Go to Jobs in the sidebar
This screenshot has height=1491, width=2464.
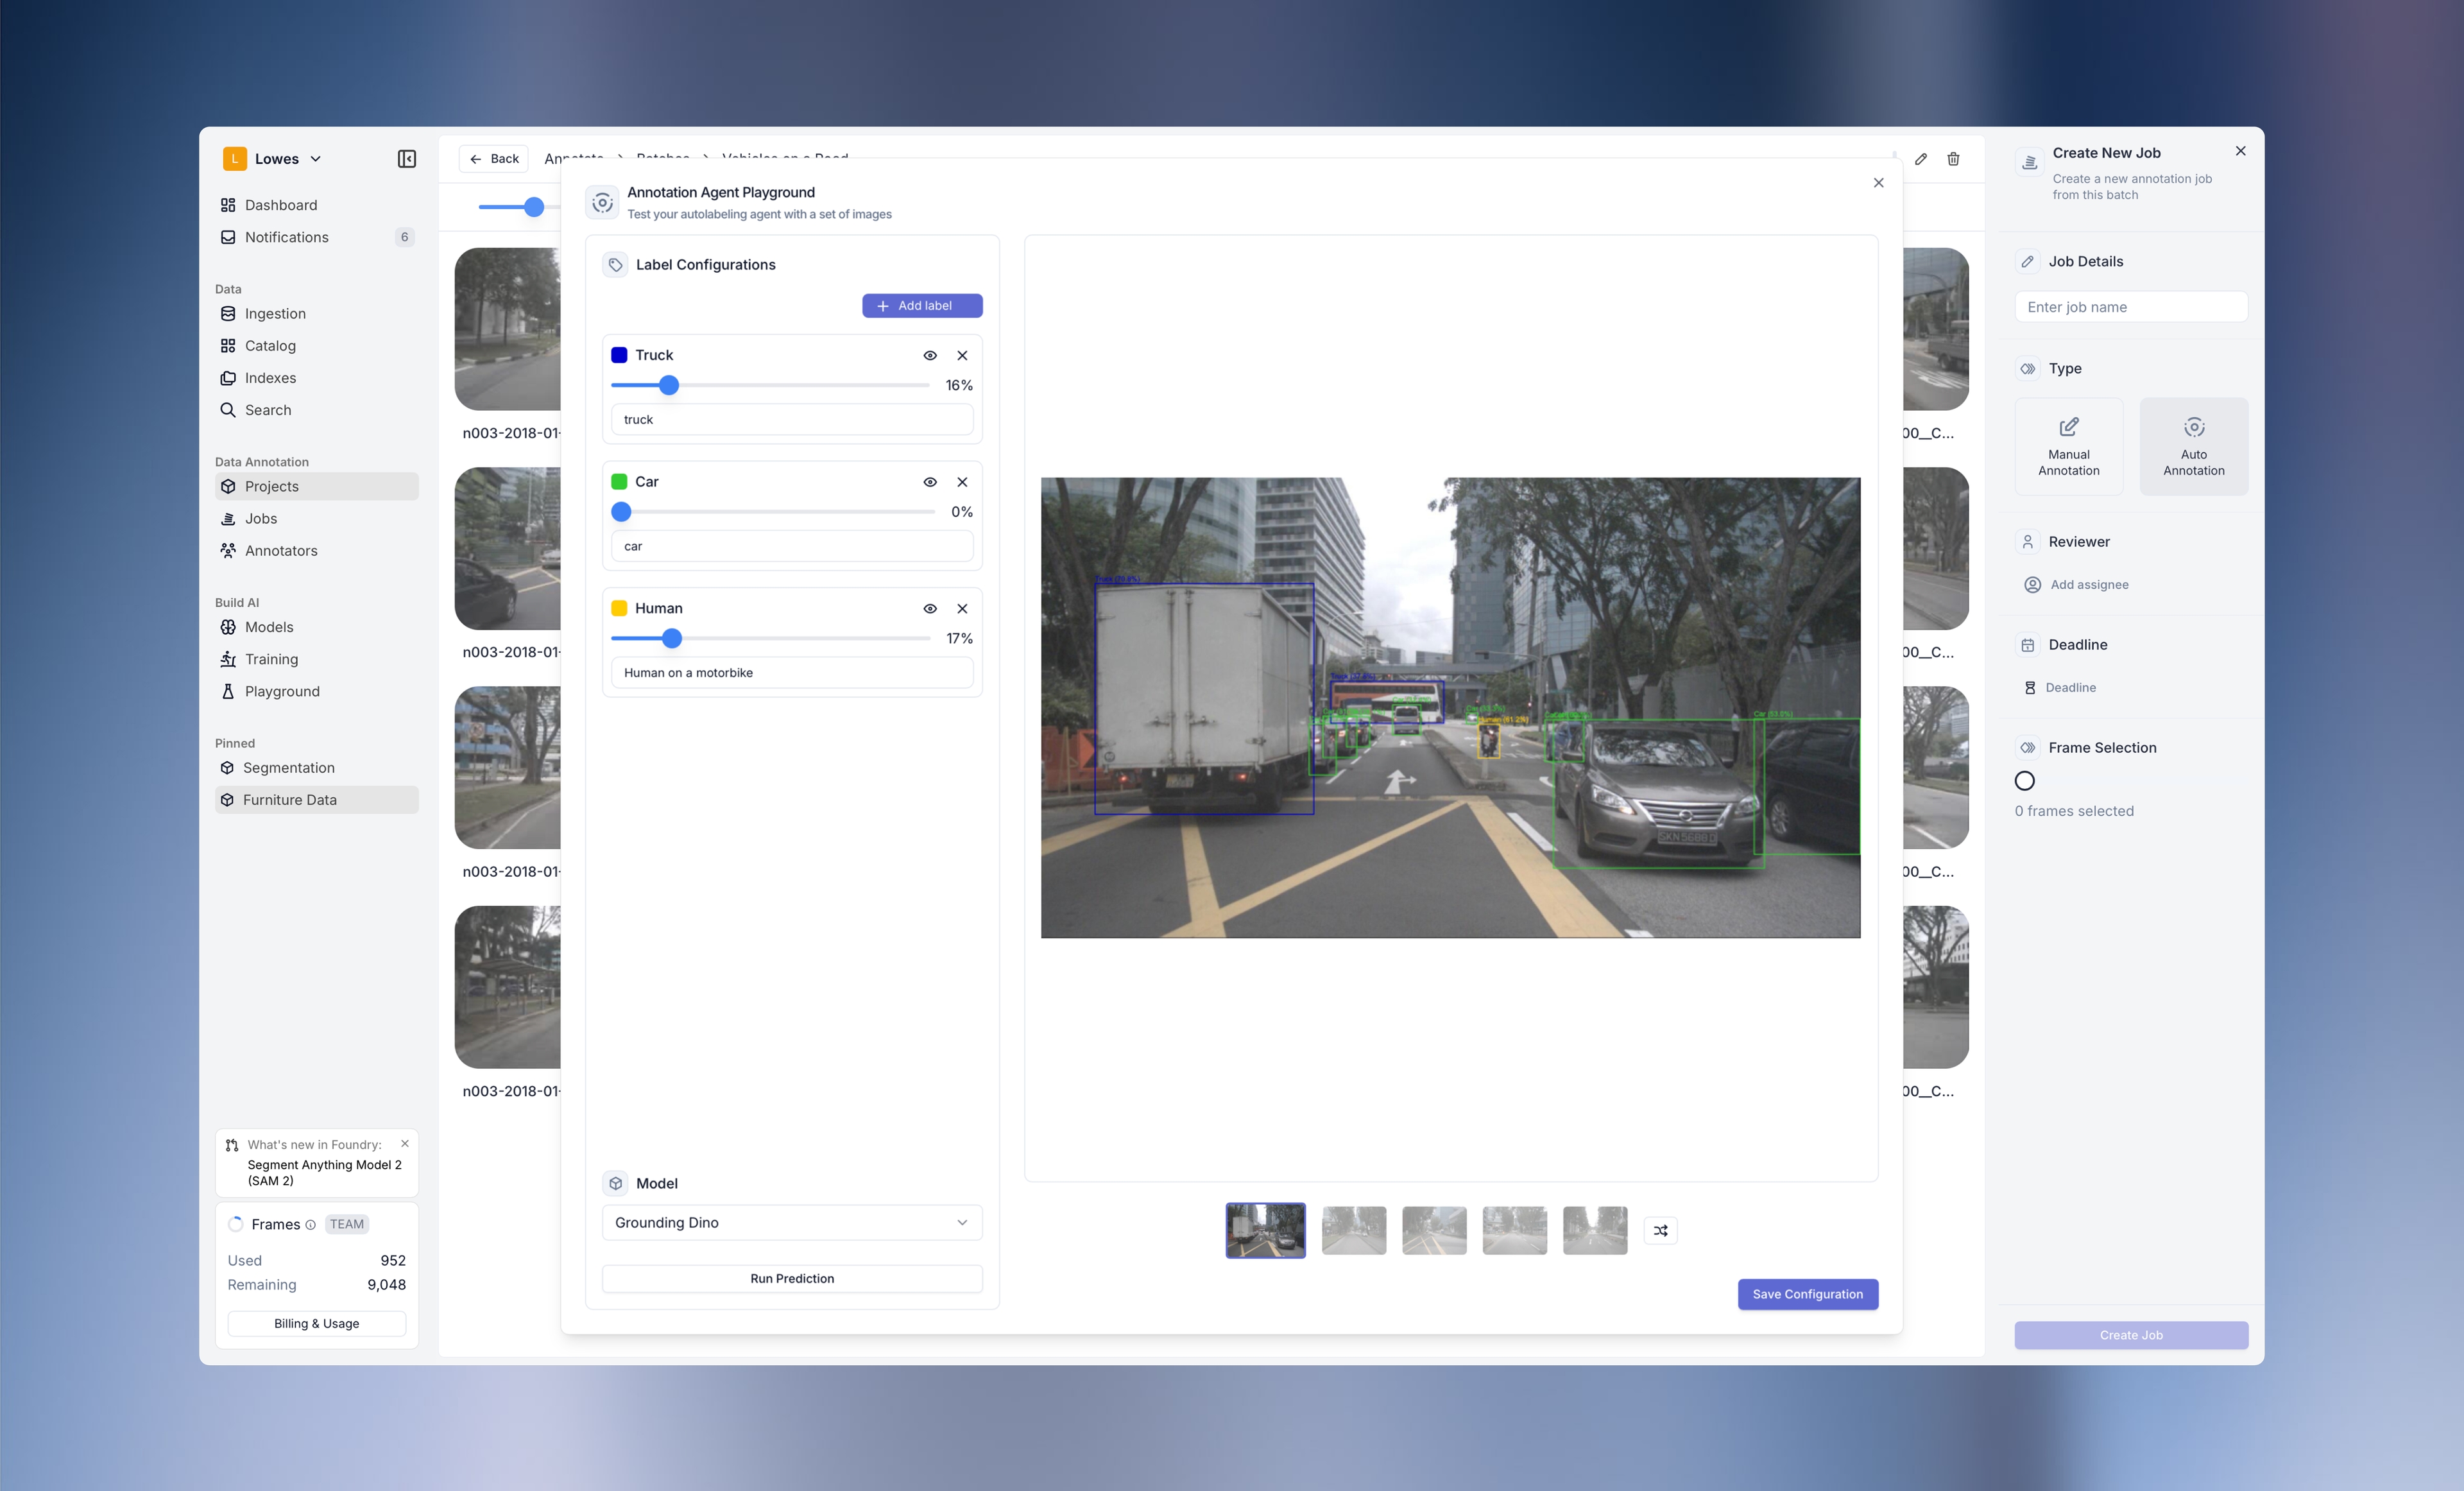pyautogui.click(x=261, y=518)
